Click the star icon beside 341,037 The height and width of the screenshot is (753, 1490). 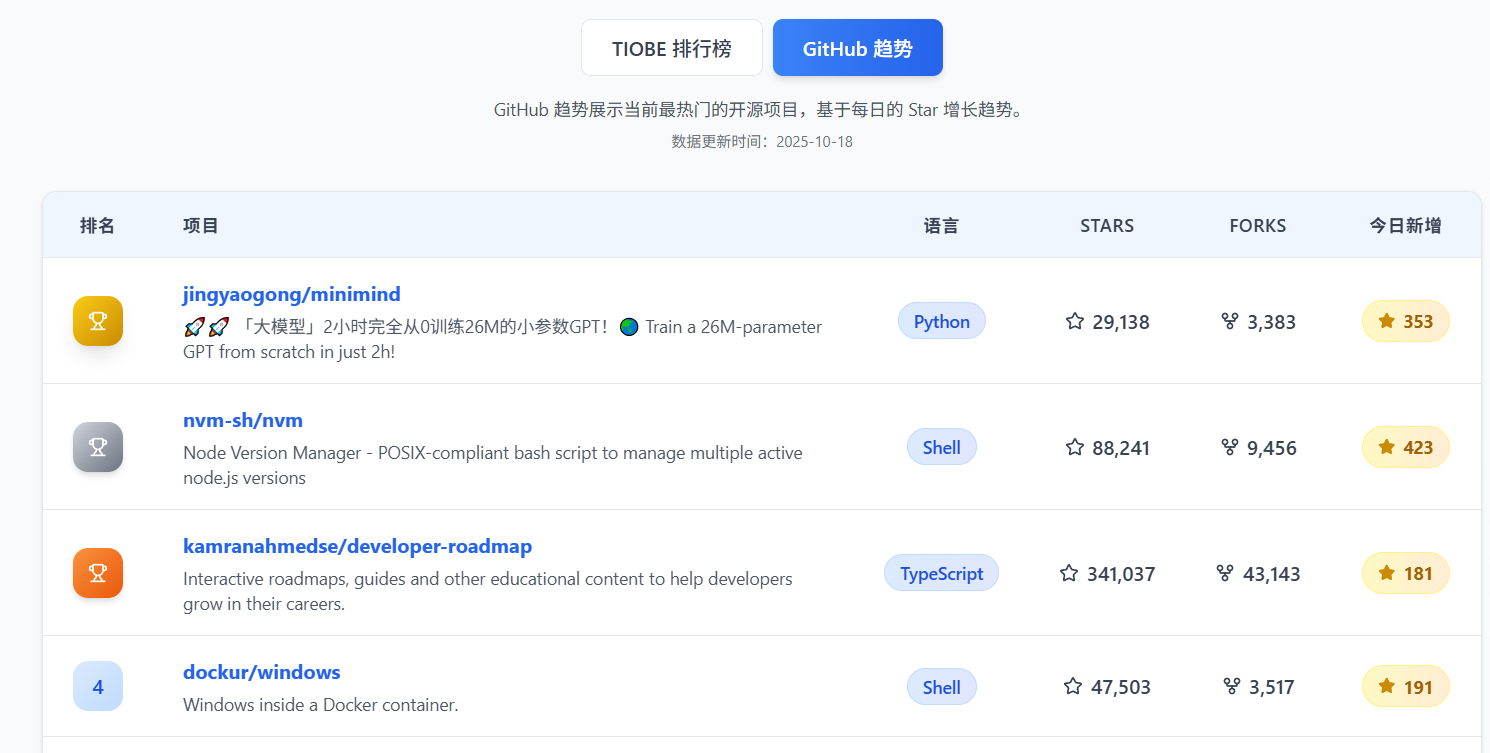(1069, 573)
